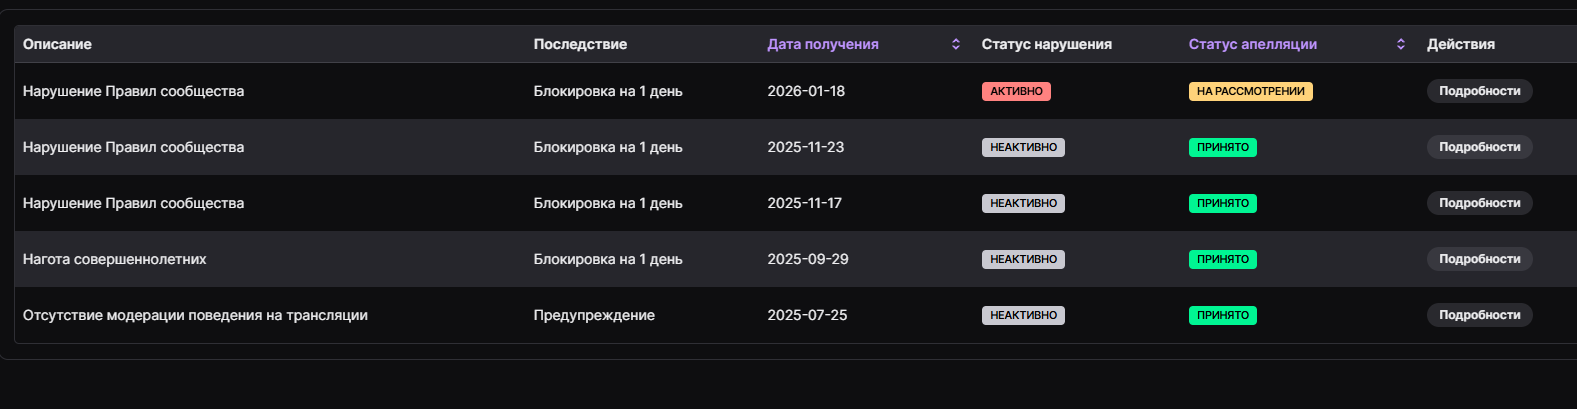
Task: Open "Подробности" for the "Предупреждение" row
Action: coord(1479,315)
